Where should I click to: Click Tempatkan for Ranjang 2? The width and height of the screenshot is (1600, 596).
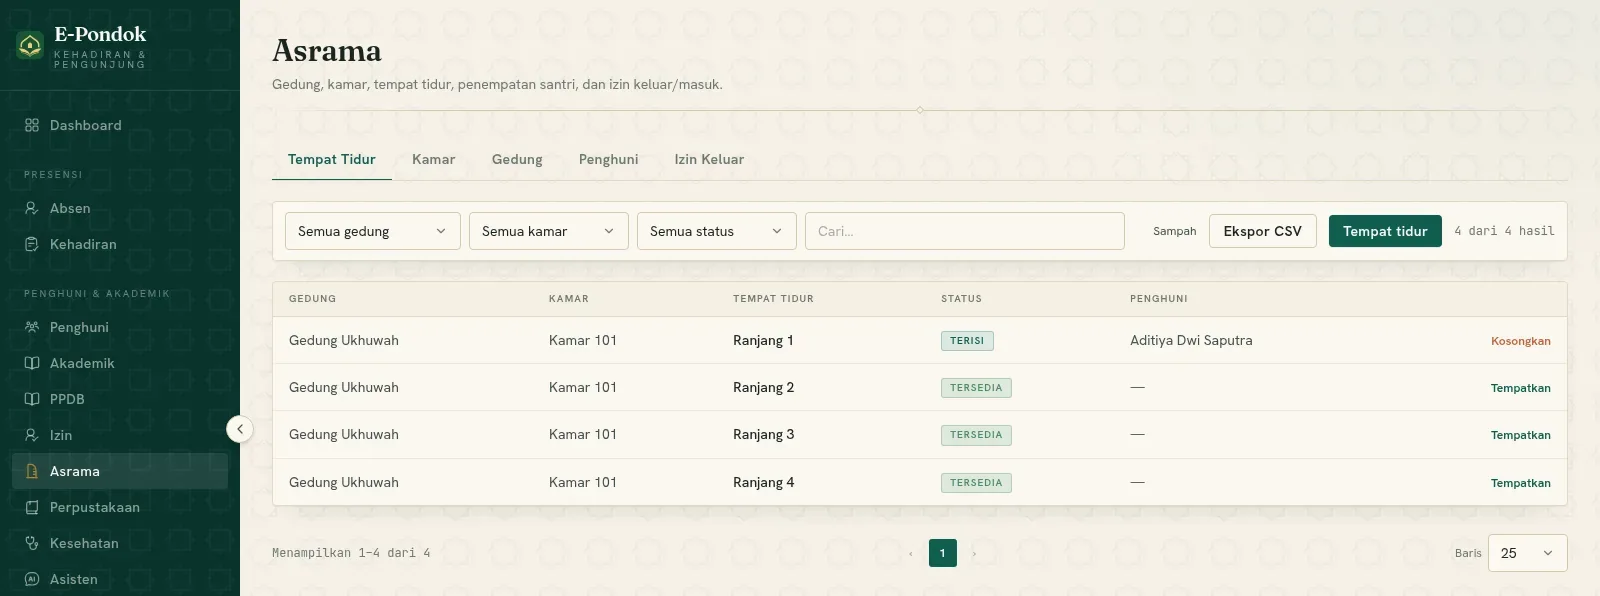coord(1521,388)
